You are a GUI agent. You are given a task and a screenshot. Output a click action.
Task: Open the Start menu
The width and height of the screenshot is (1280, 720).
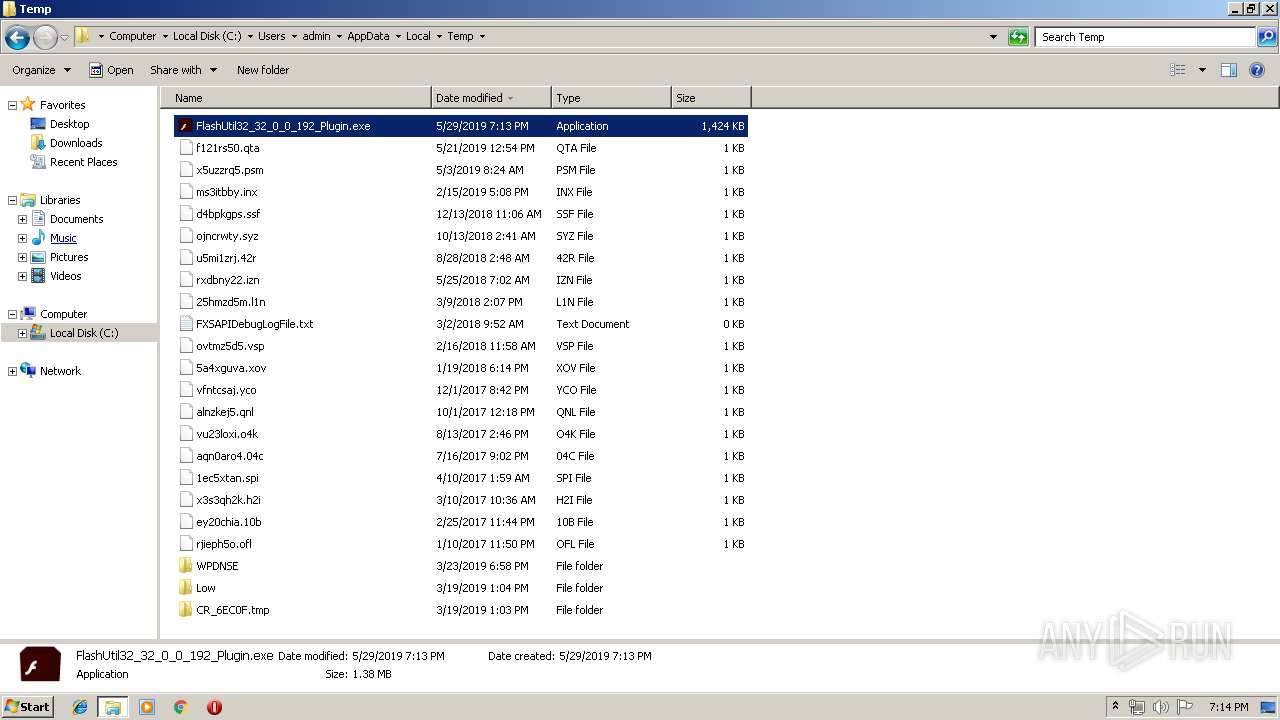tap(27, 707)
